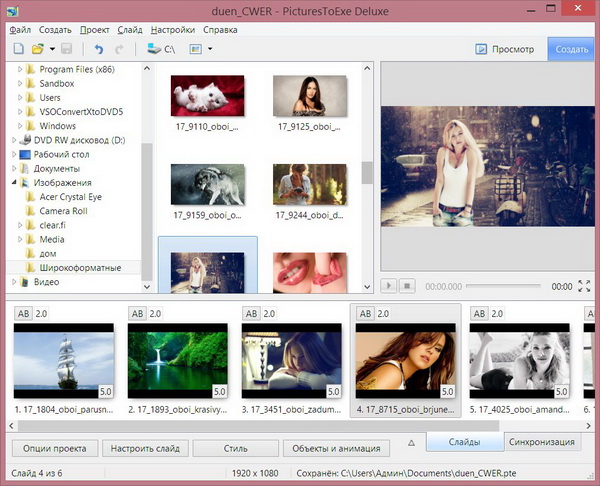The image size is (600, 486).
Task: Click the preview playback position slider
Action: pos(503,285)
